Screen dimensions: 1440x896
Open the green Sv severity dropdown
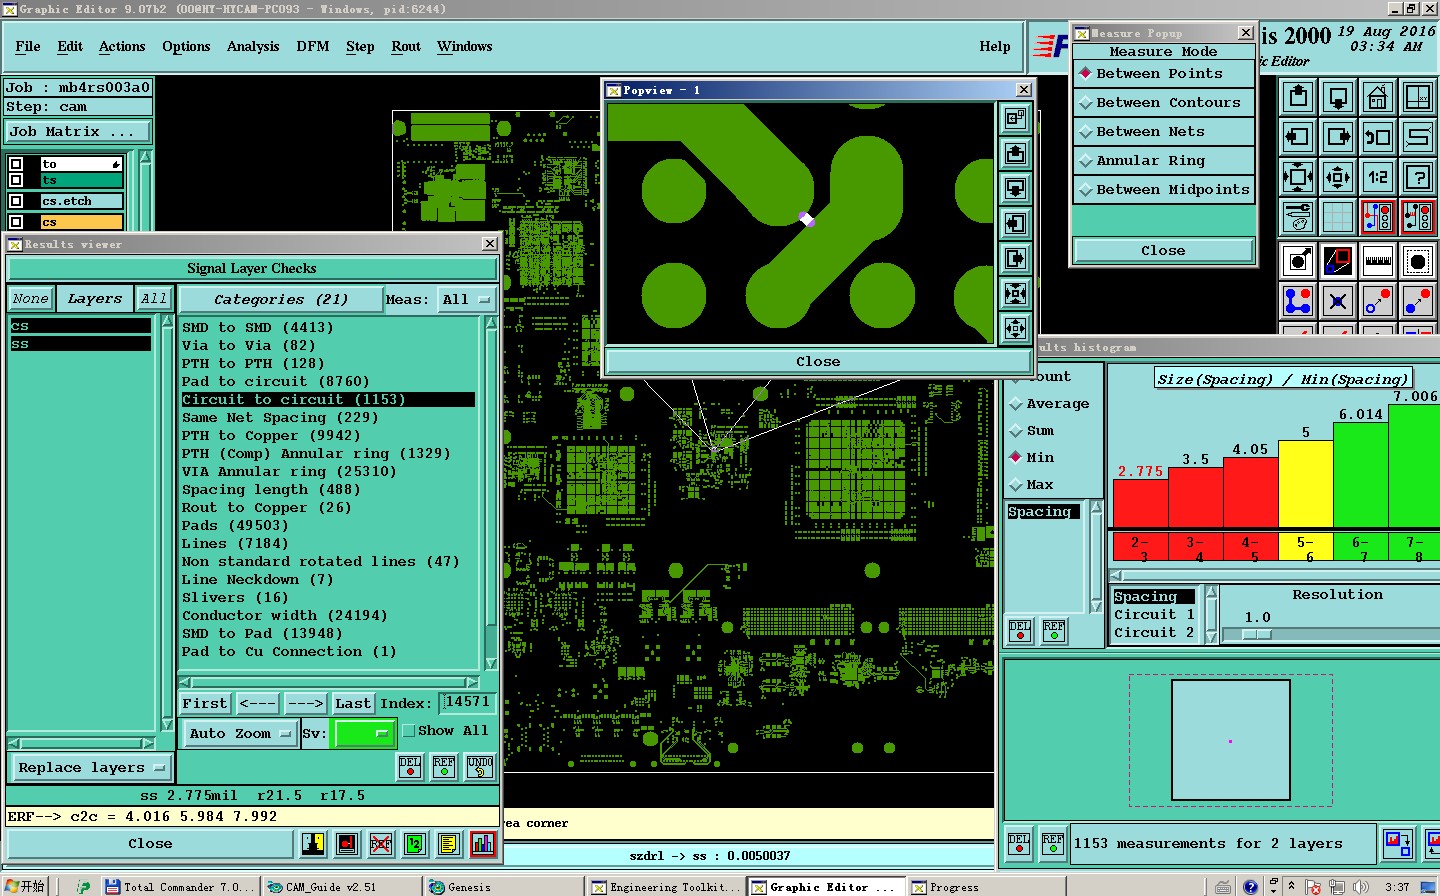pyautogui.click(x=364, y=734)
